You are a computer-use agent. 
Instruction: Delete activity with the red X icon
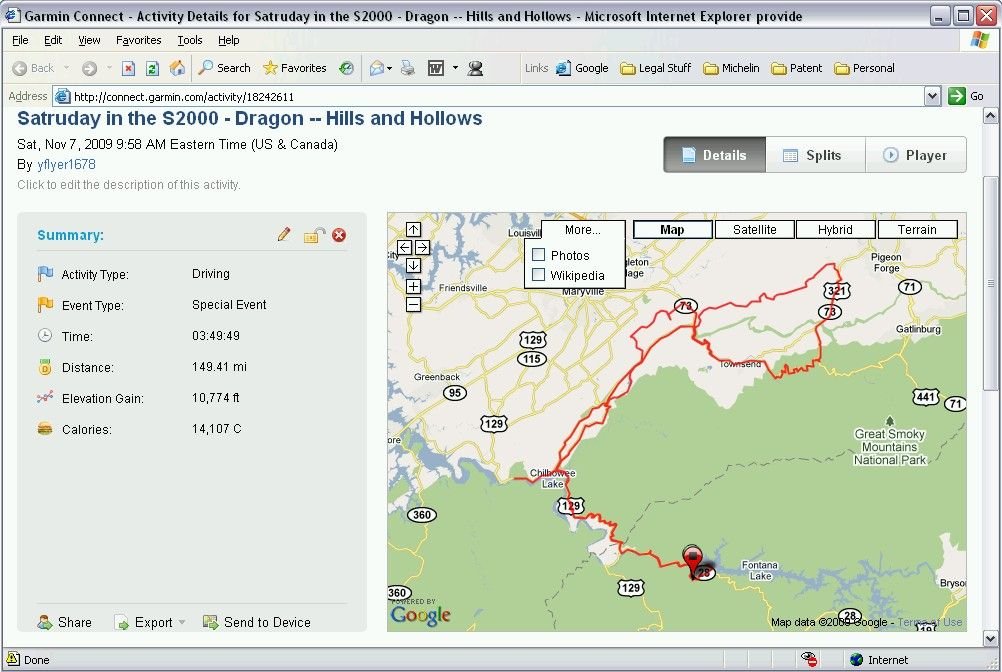[339, 235]
